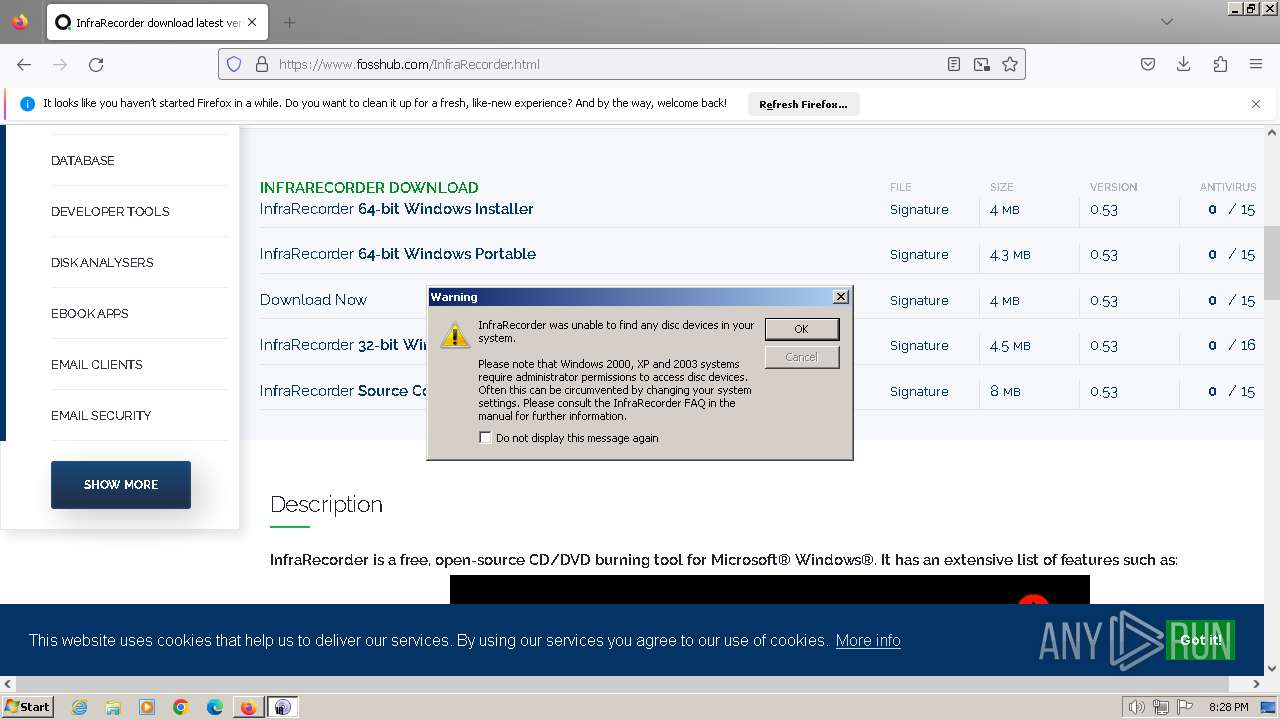Screen dimensions: 1280x720
Task: Open Signature in Download Now row
Action: [919, 300]
